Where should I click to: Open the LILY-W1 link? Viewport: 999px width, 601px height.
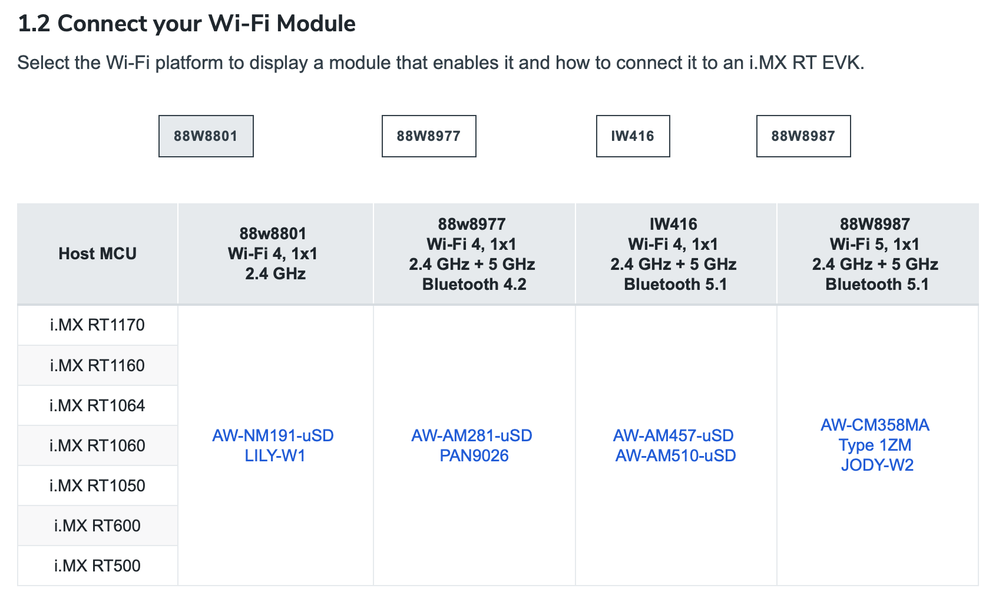(x=273, y=456)
